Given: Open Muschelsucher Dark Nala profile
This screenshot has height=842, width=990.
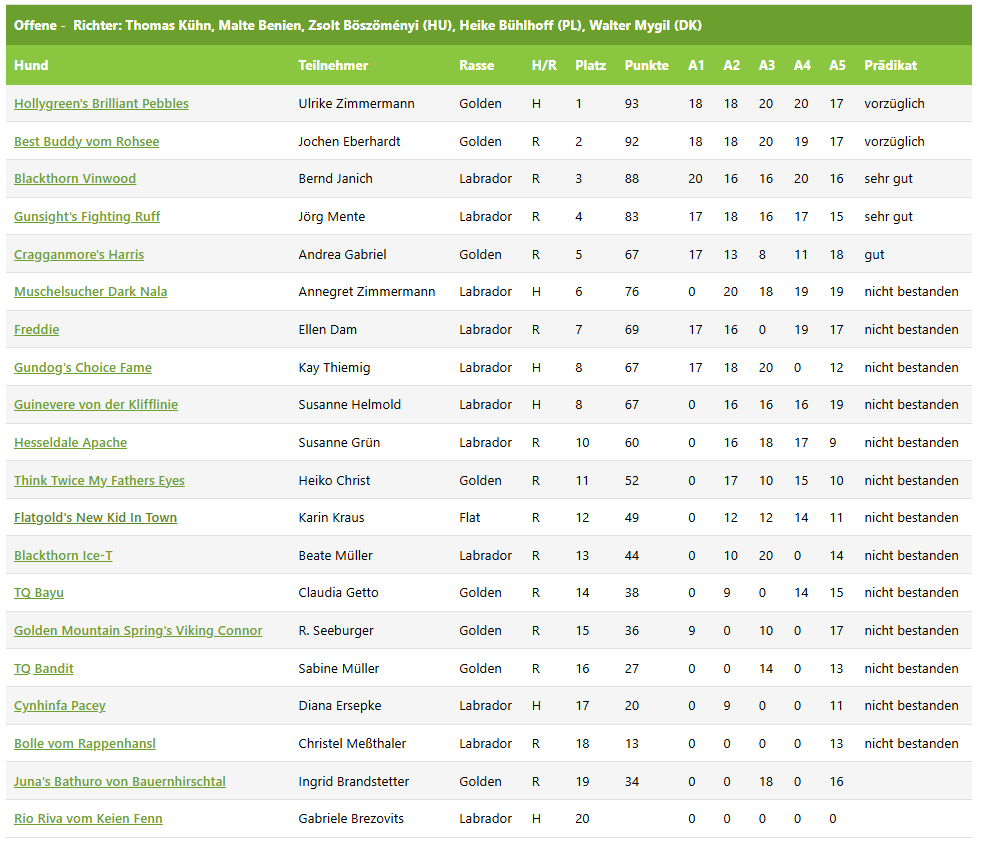Looking at the screenshot, I should pyautogui.click(x=90, y=292).
